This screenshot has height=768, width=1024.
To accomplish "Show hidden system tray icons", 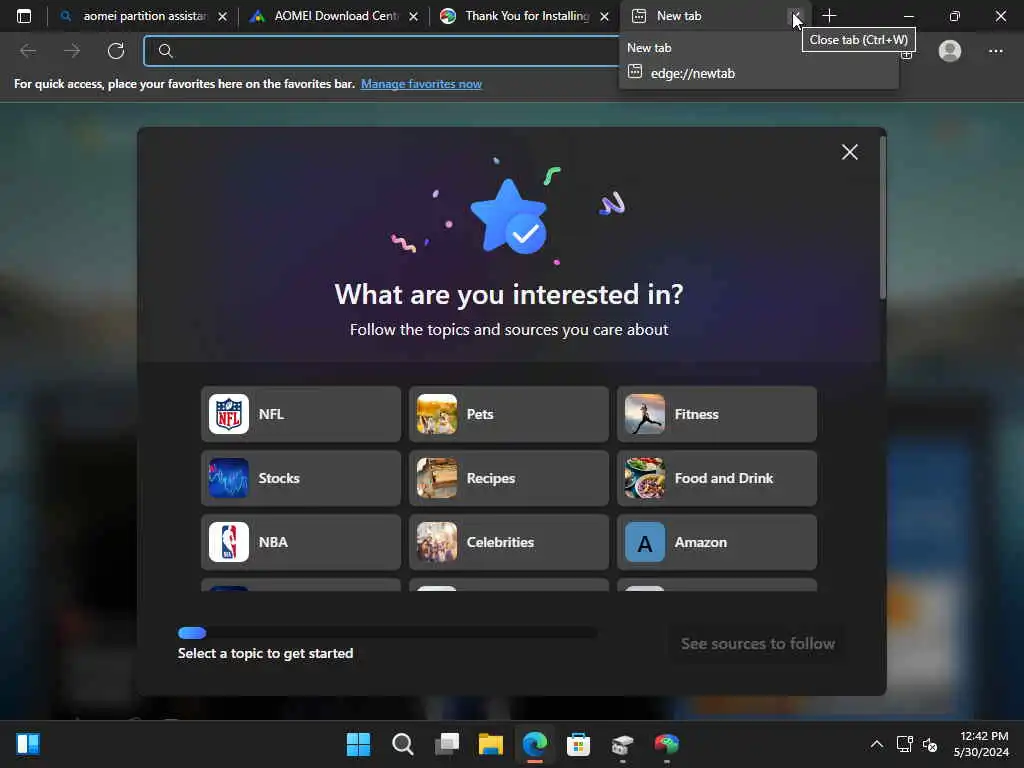I will [x=877, y=744].
